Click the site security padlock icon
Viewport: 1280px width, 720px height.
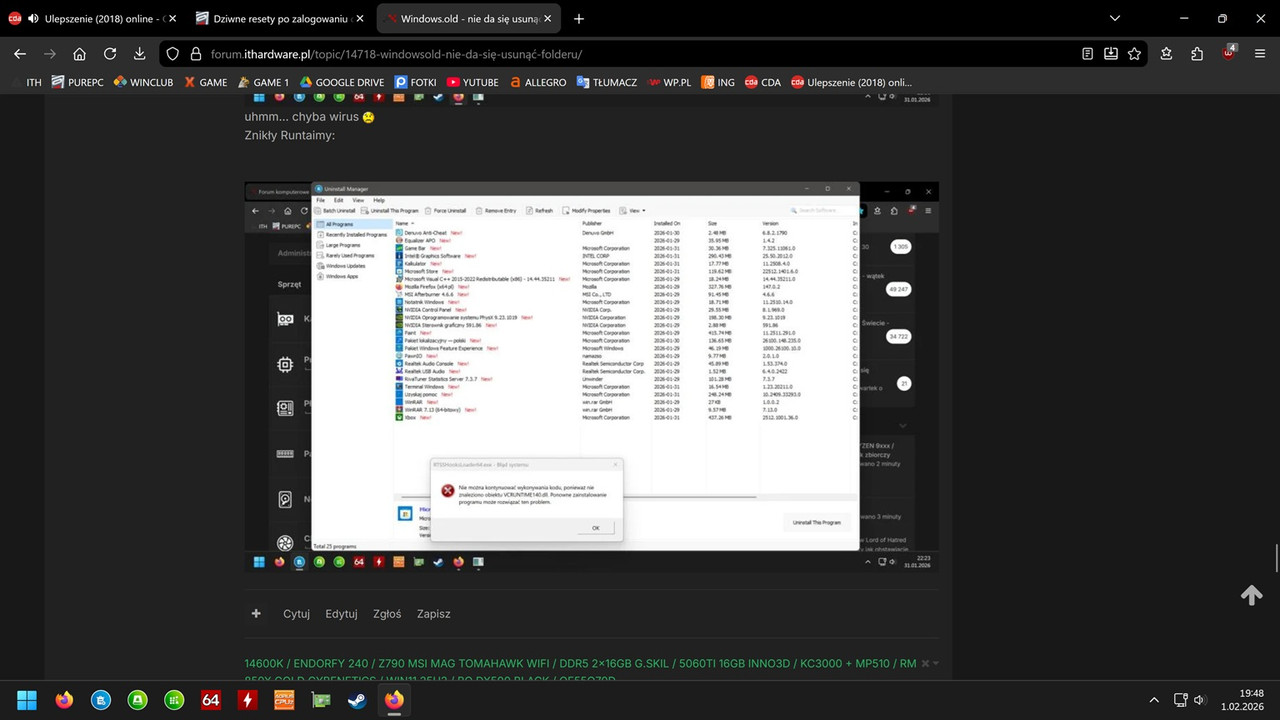(195, 54)
